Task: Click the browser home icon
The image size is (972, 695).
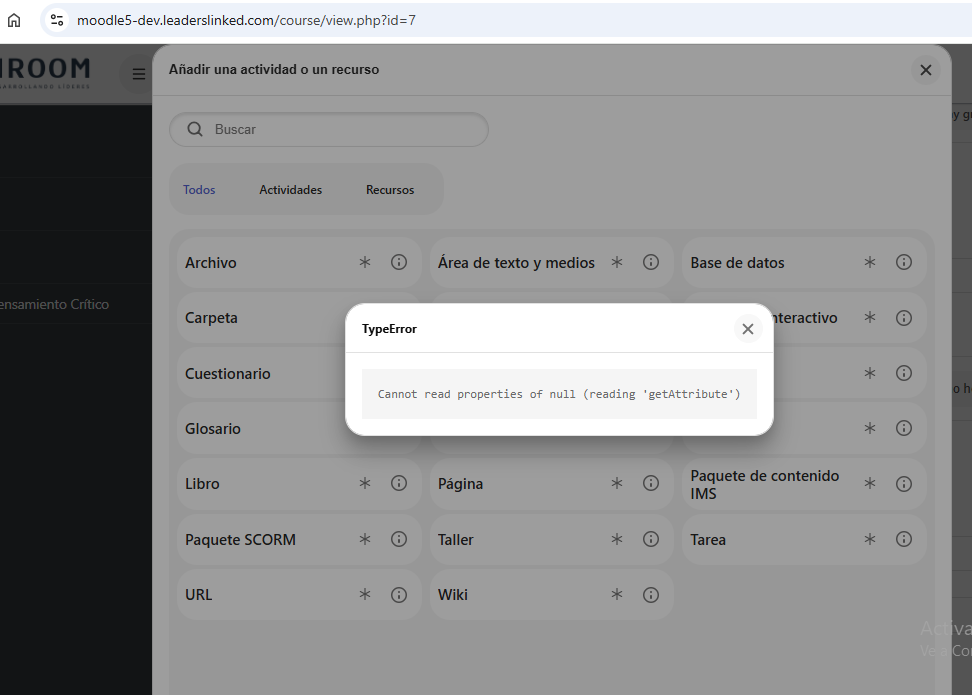Action: pos(14,20)
